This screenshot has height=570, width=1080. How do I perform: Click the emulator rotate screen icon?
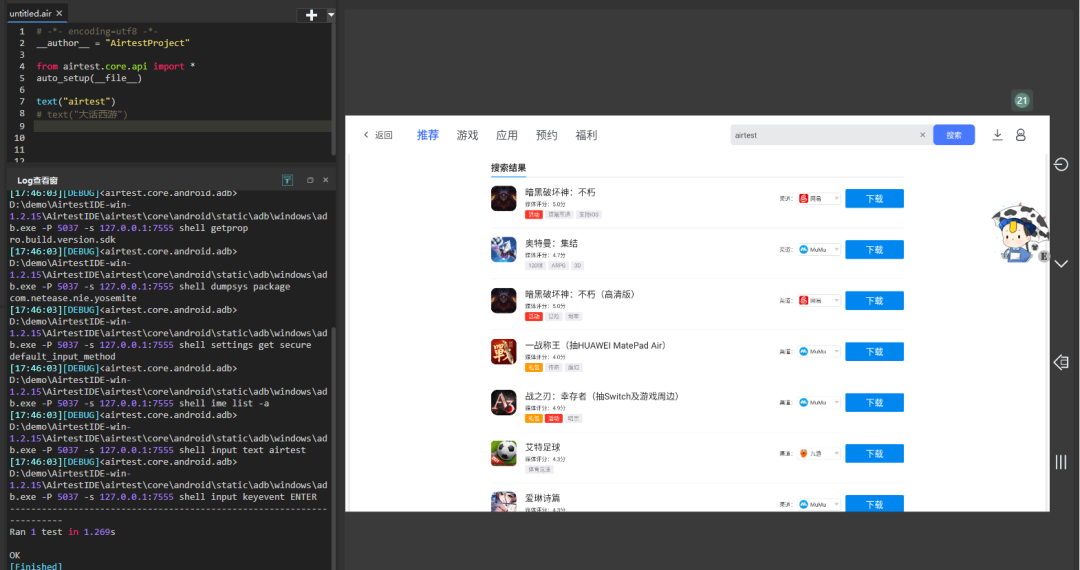click(1061, 165)
